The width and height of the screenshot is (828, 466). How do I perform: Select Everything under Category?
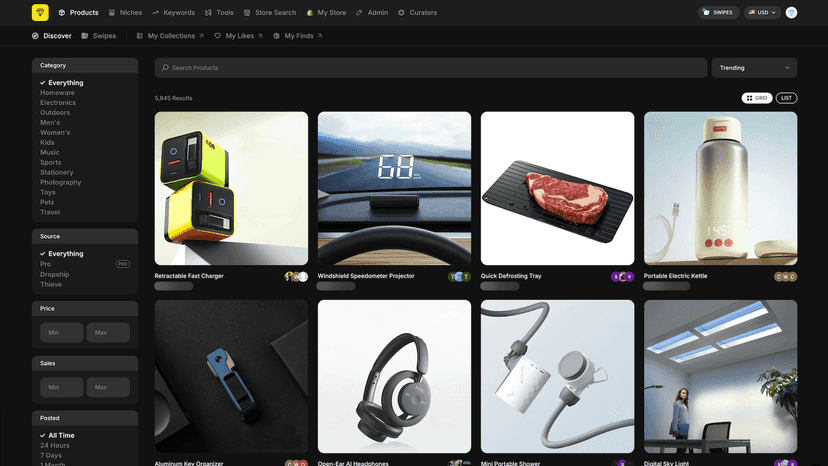[x=62, y=82]
